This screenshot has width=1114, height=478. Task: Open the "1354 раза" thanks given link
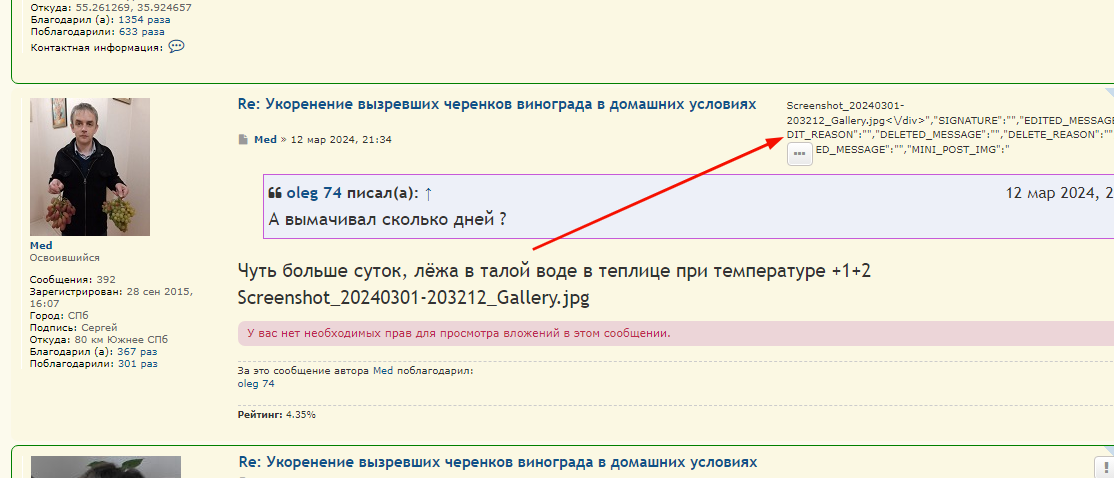[x=144, y=20]
